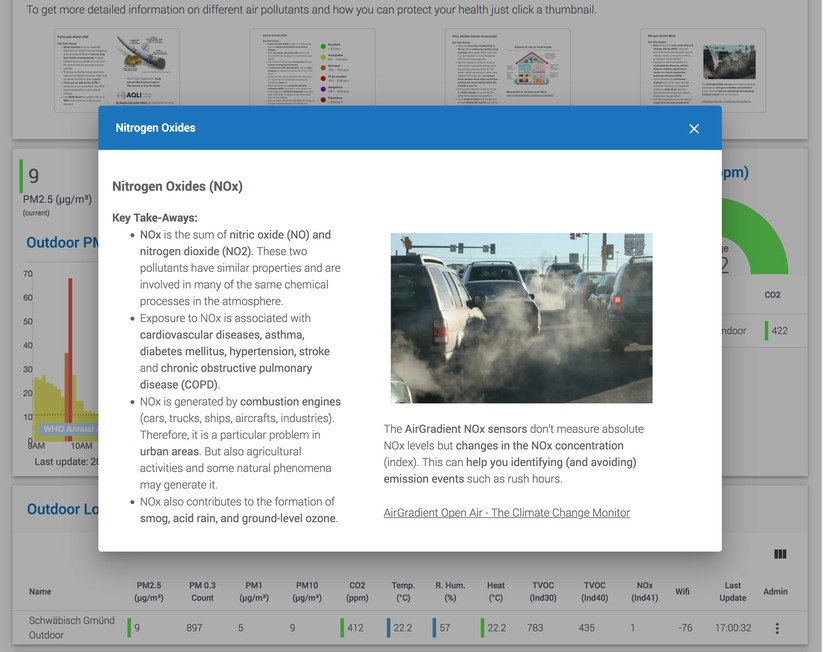This screenshot has height=652, width=823.
Task: Click the CO2 value 412 in table
Action: point(355,628)
